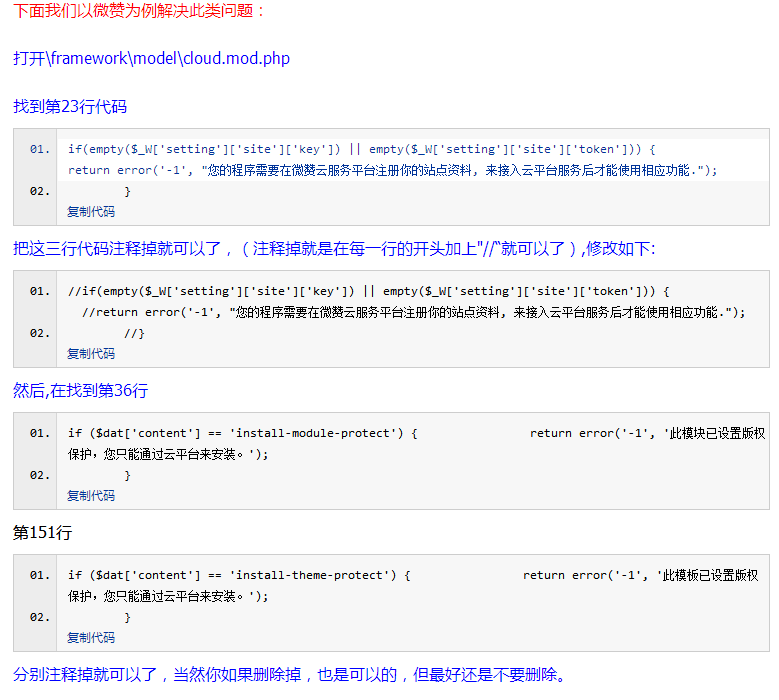This screenshot has width=779, height=700.
Task: Click the install-module-protect code line
Action: pyautogui.click(x=416, y=433)
